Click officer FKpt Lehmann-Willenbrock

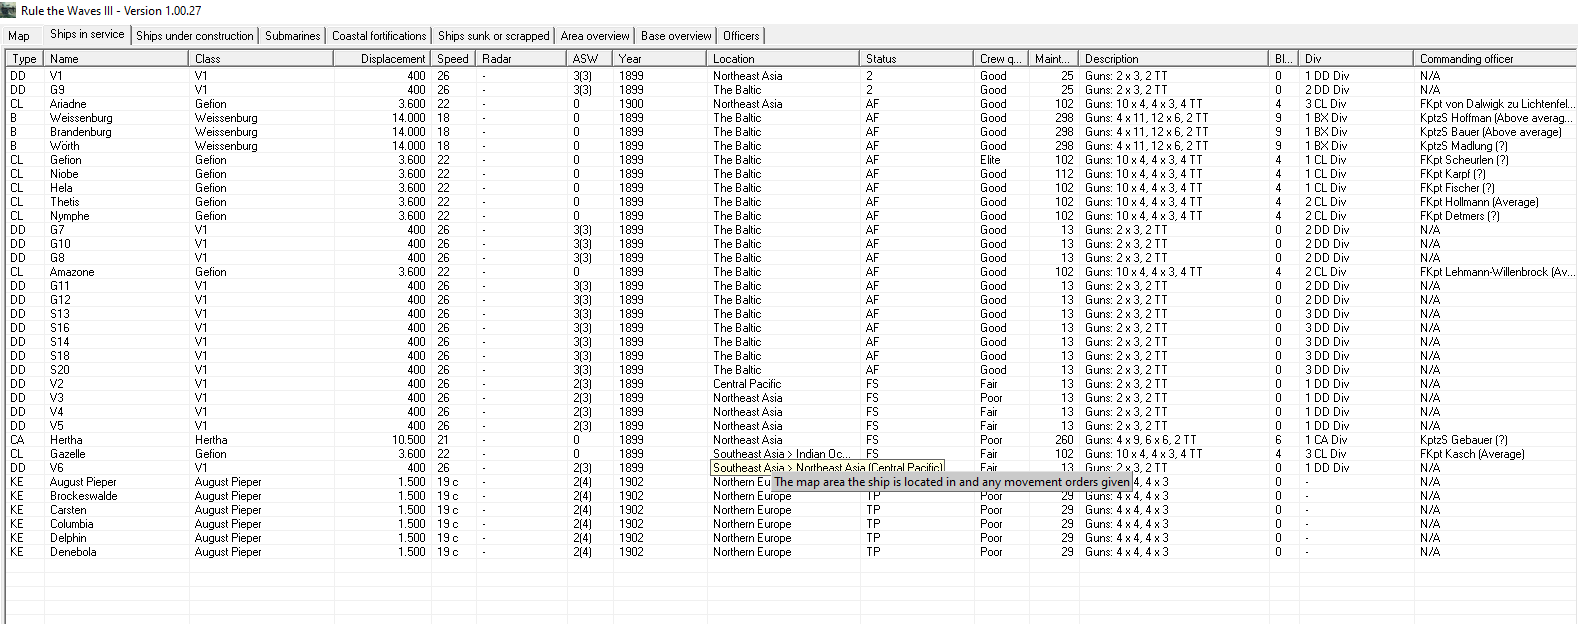point(1496,272)
